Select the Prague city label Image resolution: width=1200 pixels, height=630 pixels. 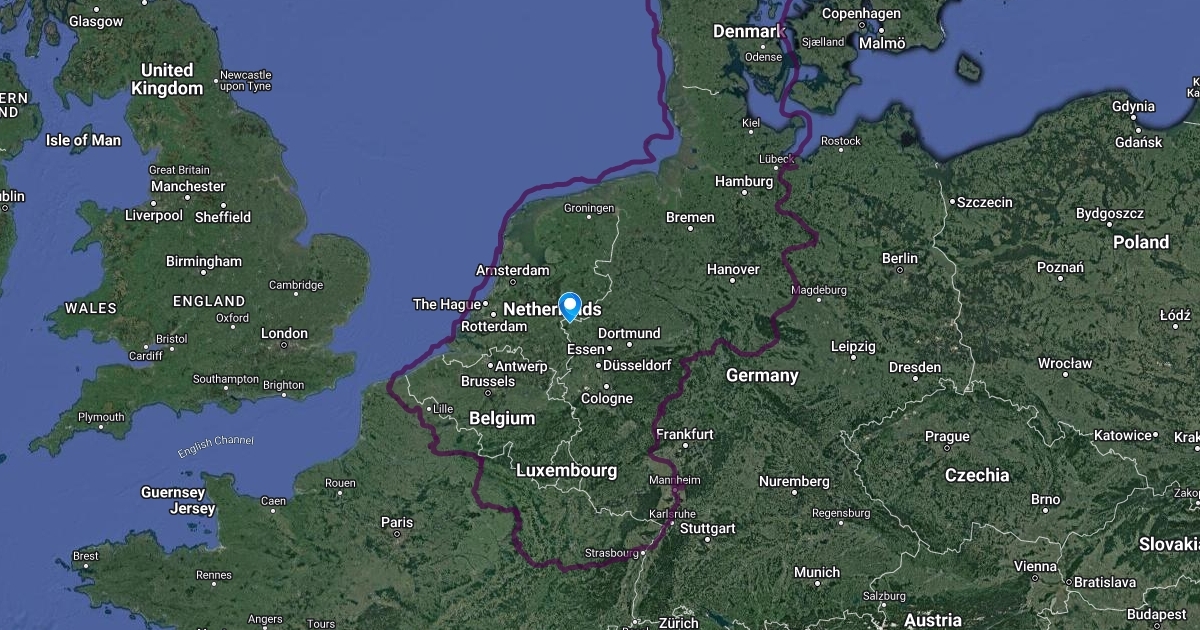coord(947,436)
